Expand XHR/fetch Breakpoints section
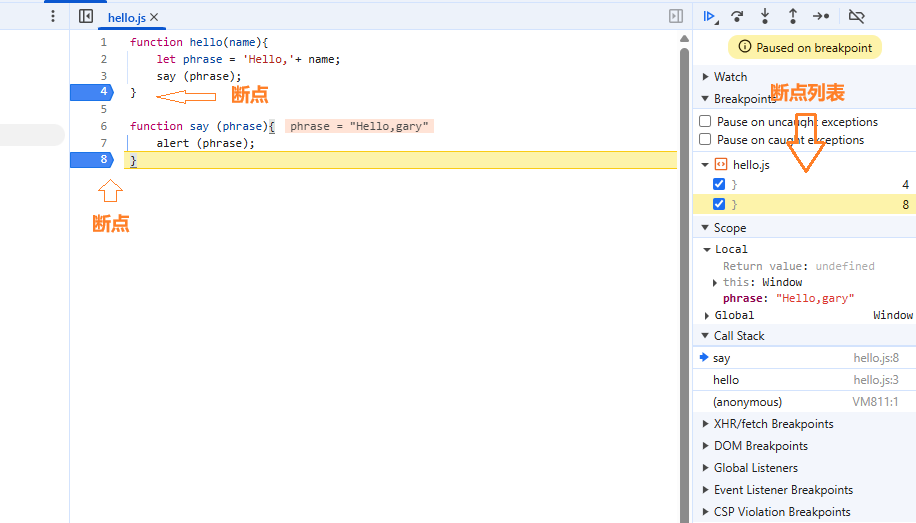The width and height of the screenshot is (916, 523). 706,424
